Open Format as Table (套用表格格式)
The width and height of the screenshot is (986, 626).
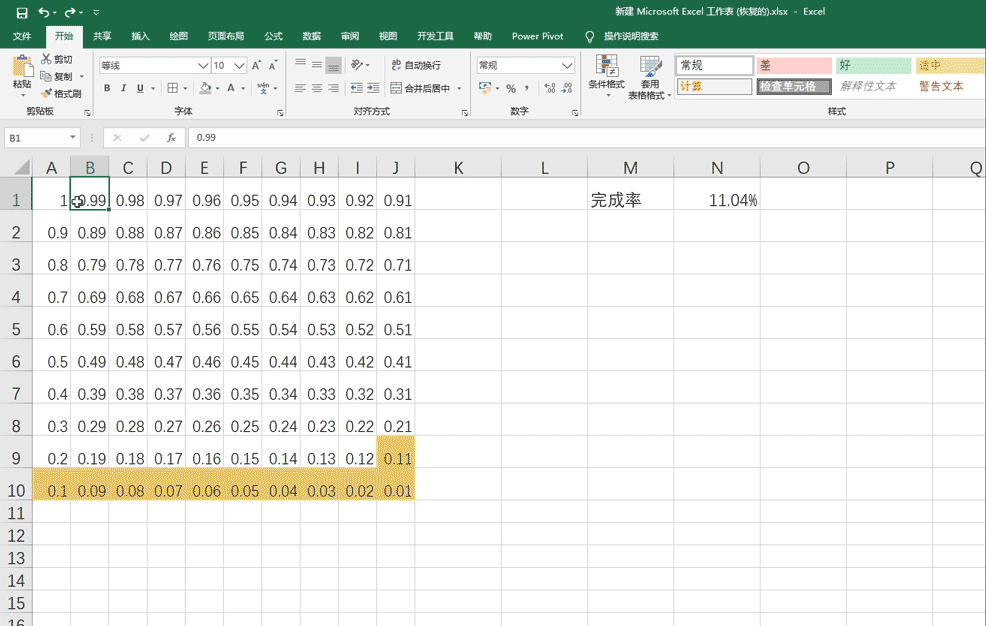(x=650, y=77)
